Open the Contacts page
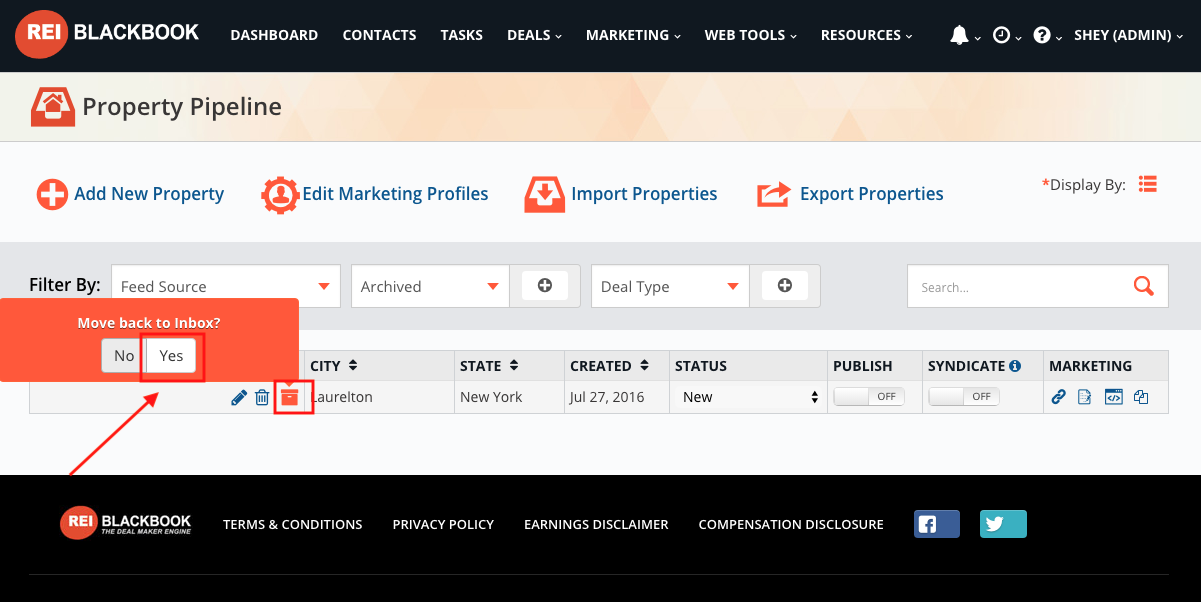1201x602 pixels. pyautogui.click(x=379, y=35)
